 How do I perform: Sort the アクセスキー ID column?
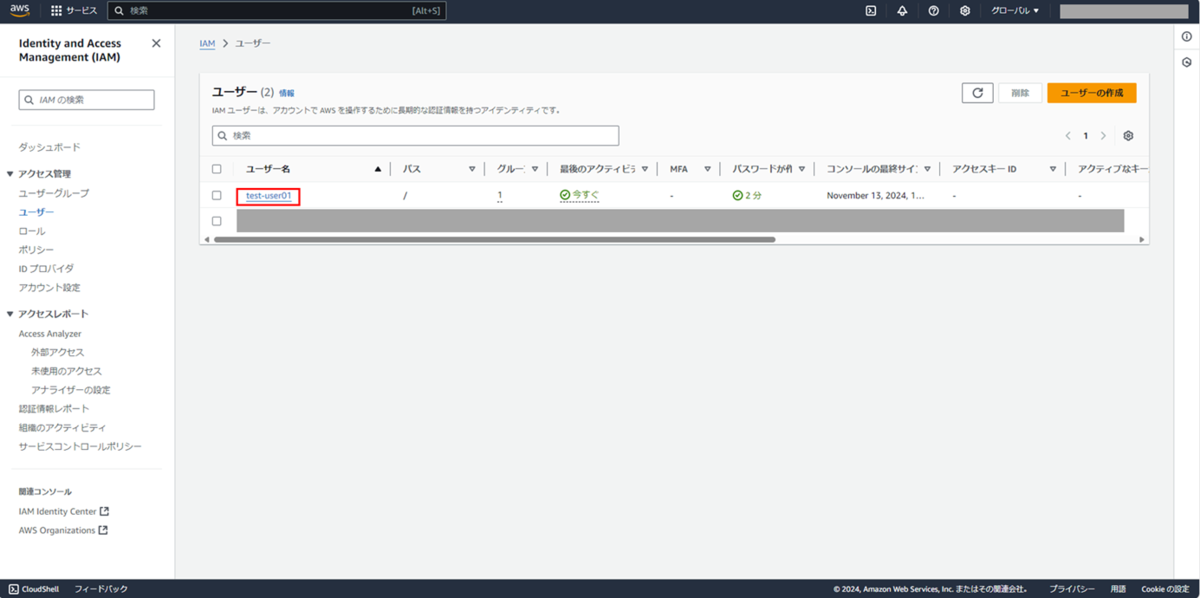coord(1053,169)
